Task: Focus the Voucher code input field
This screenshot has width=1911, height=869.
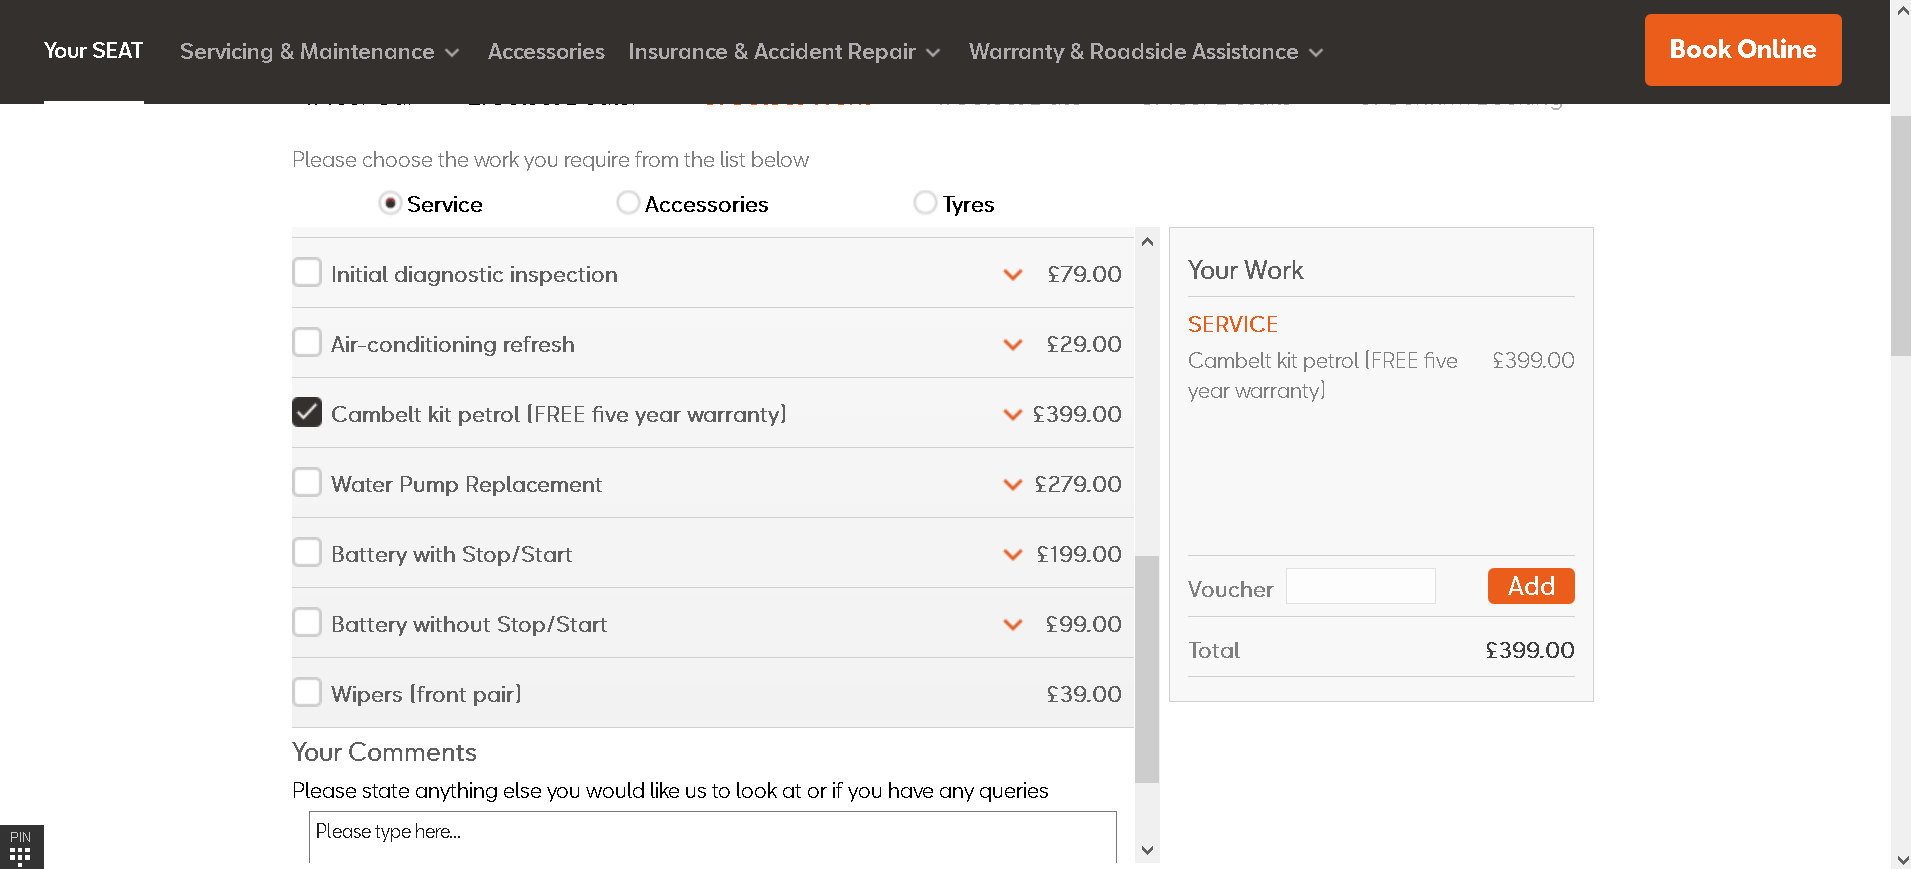Action: (x=1360, y=586)
